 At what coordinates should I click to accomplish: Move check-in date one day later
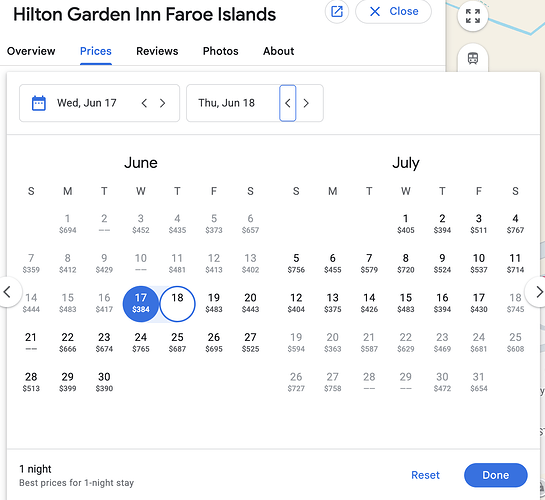click(x=162, y=103)
